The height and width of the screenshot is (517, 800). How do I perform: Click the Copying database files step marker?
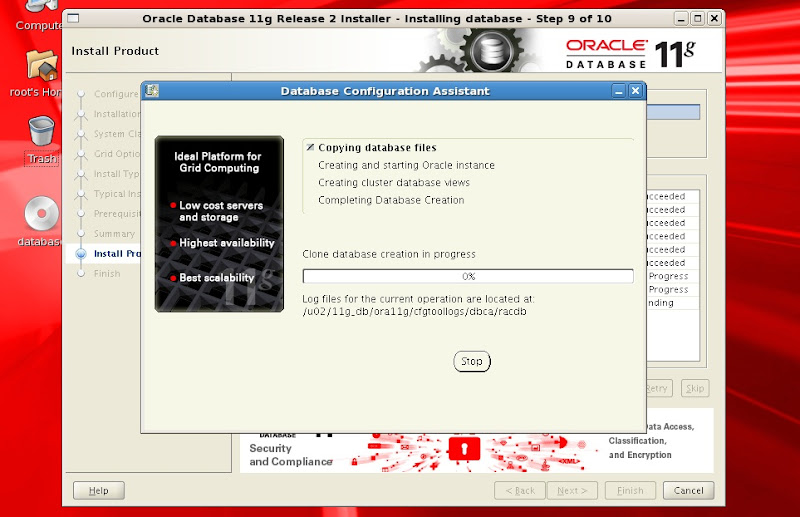pos(310,147)
